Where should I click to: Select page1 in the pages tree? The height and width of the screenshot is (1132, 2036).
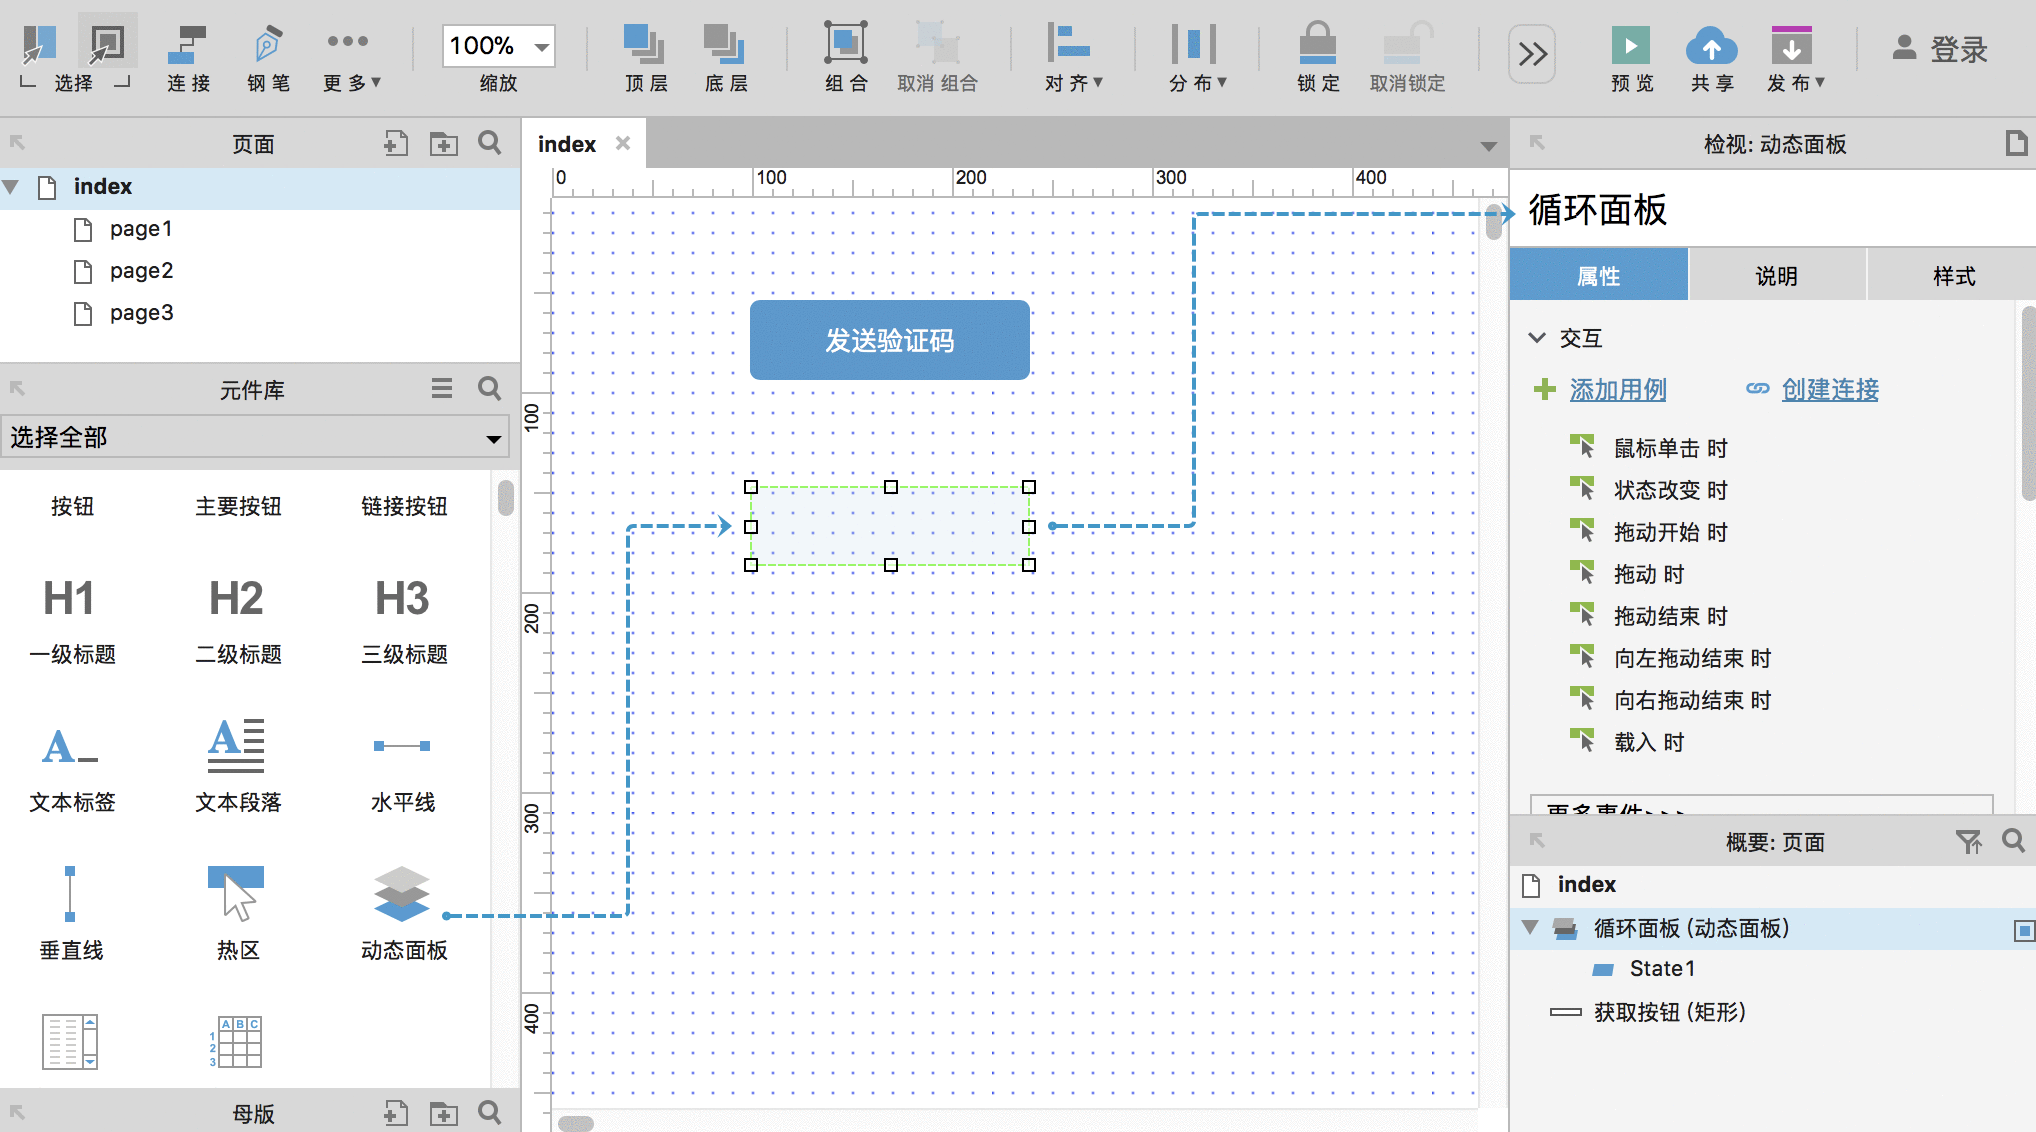pos(141,229)
